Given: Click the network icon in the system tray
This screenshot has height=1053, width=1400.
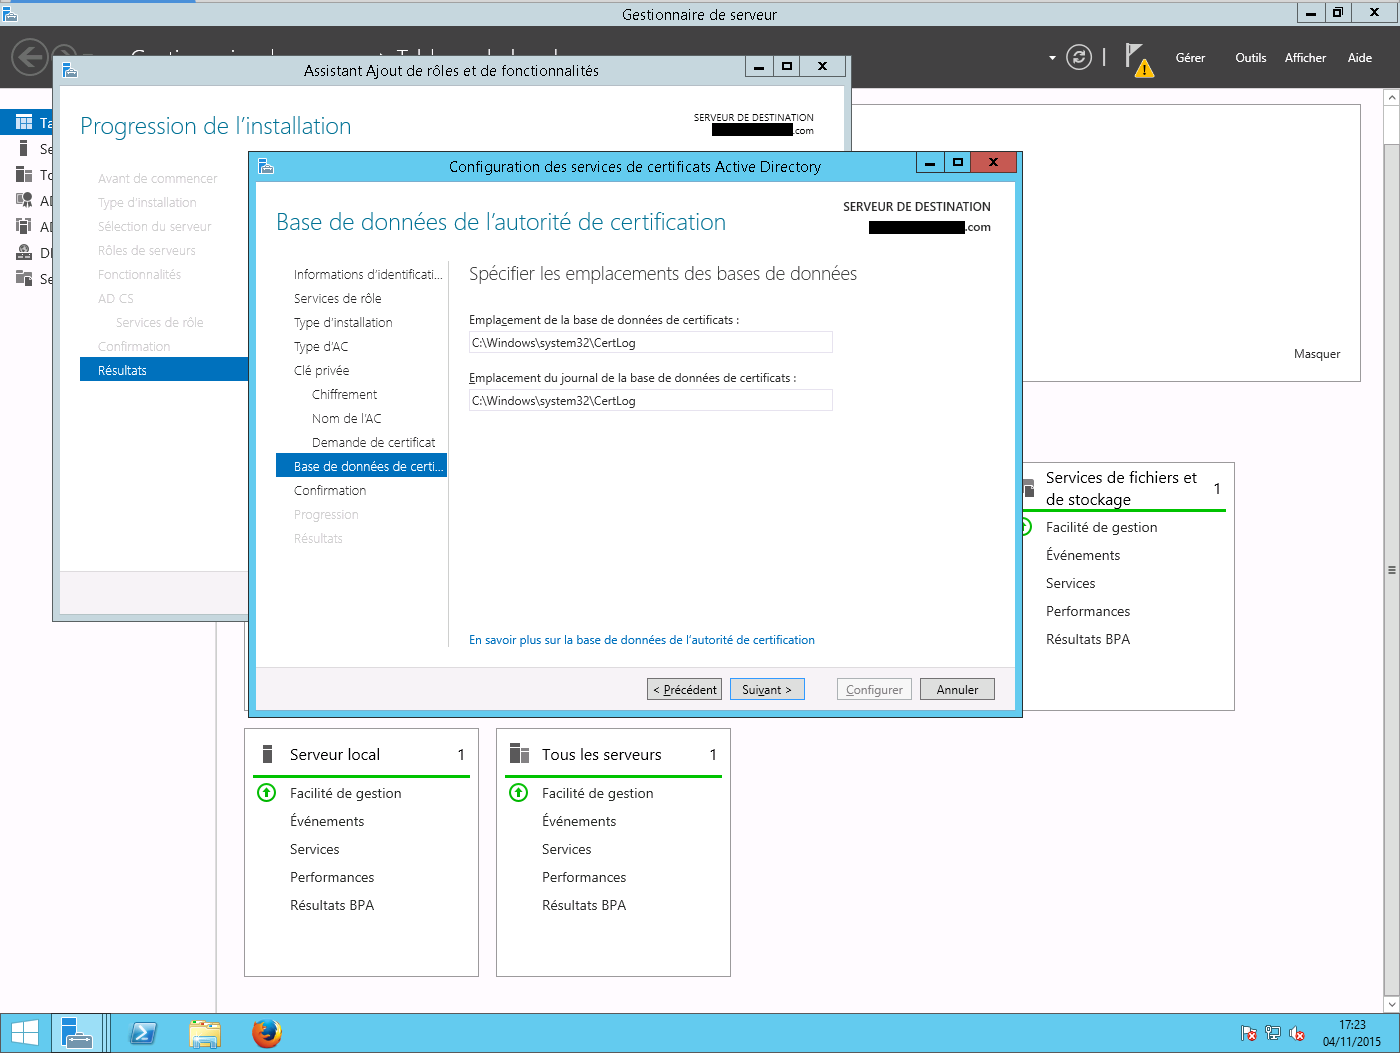Looking at the screenshot, I should tap(1272, 1033).
